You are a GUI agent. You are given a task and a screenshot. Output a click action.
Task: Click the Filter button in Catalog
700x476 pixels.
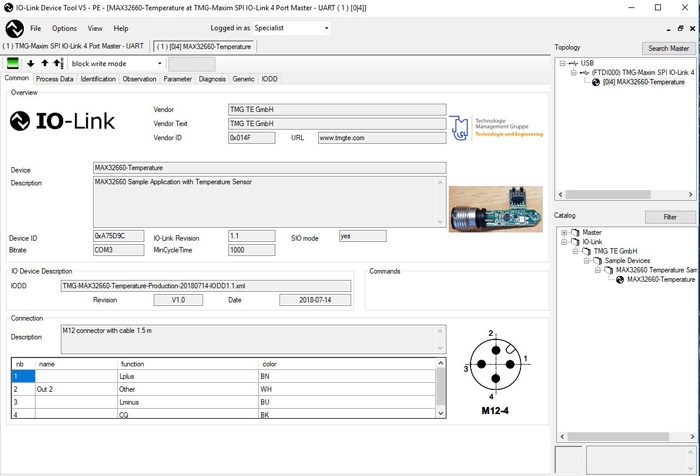click(x=670, y=217)
